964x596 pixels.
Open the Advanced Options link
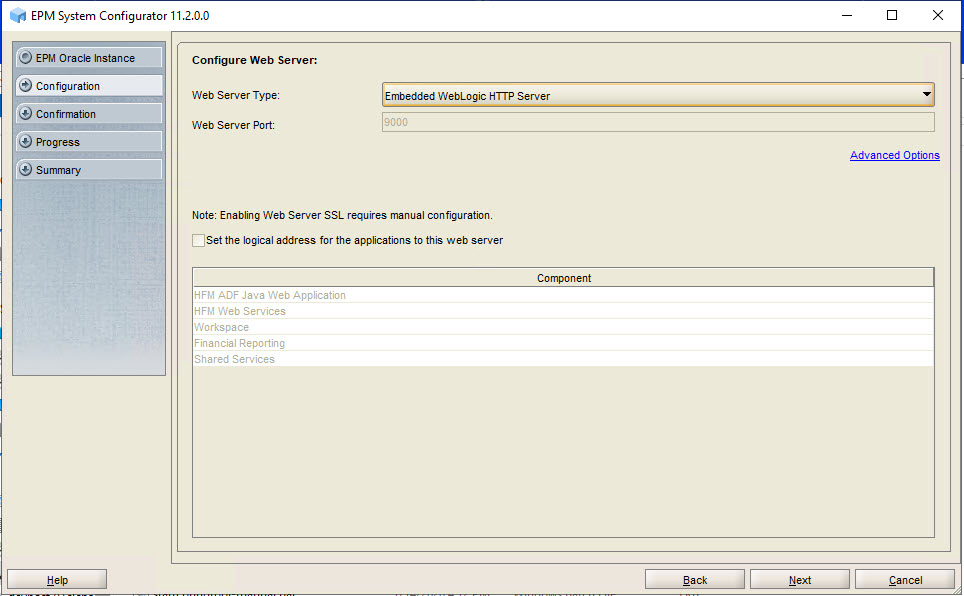(x=895, y=155)
